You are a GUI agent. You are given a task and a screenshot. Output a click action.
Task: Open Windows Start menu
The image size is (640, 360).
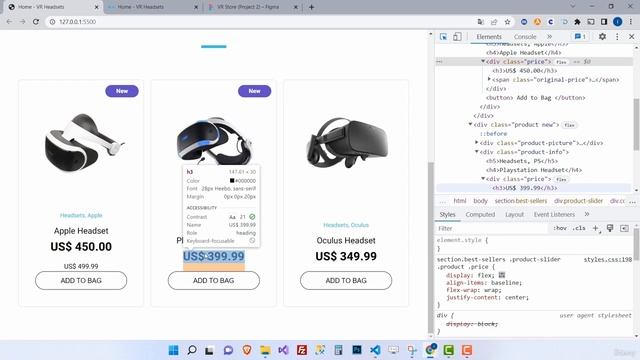pos(173,350)
